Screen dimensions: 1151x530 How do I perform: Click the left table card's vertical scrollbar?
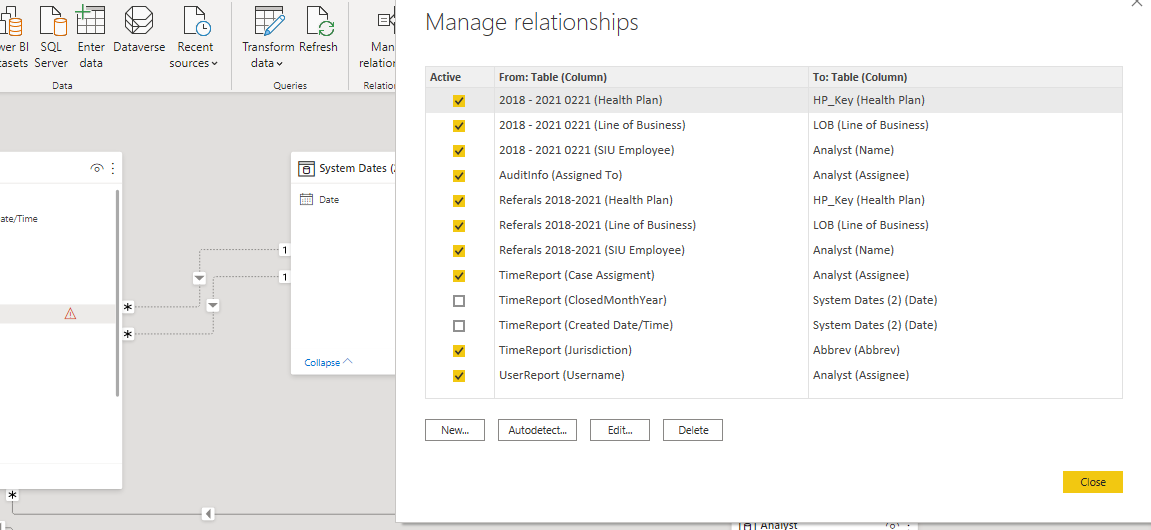[x=117, y=292]
